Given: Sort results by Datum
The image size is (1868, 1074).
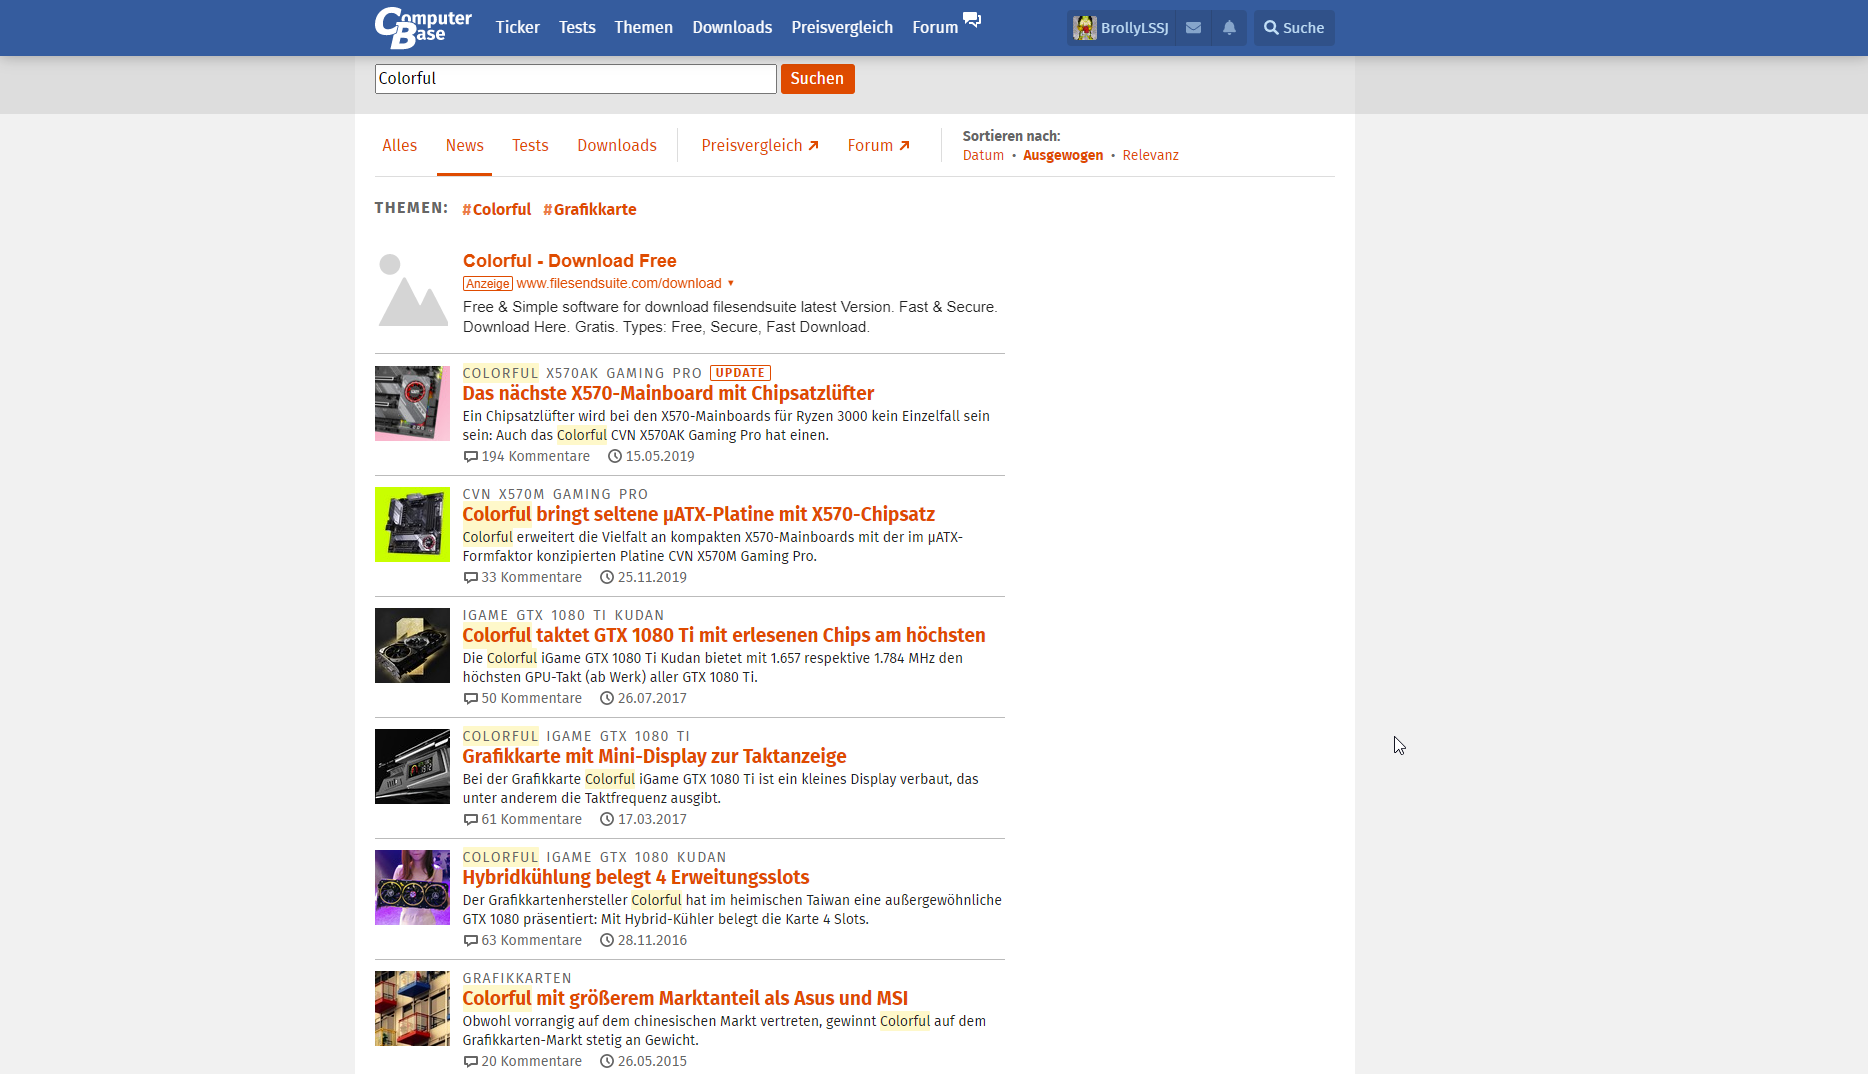Looking at the screenshot, I should click(x=983, y=155).
